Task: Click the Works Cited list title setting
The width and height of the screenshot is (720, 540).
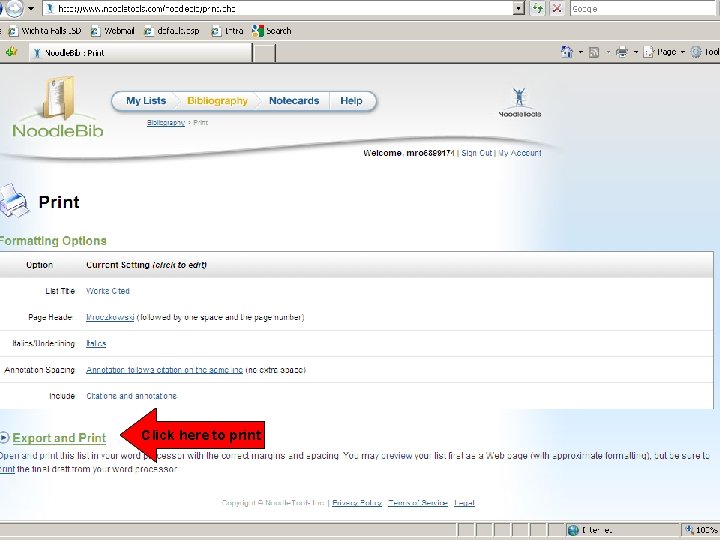Action: point(108,291)
